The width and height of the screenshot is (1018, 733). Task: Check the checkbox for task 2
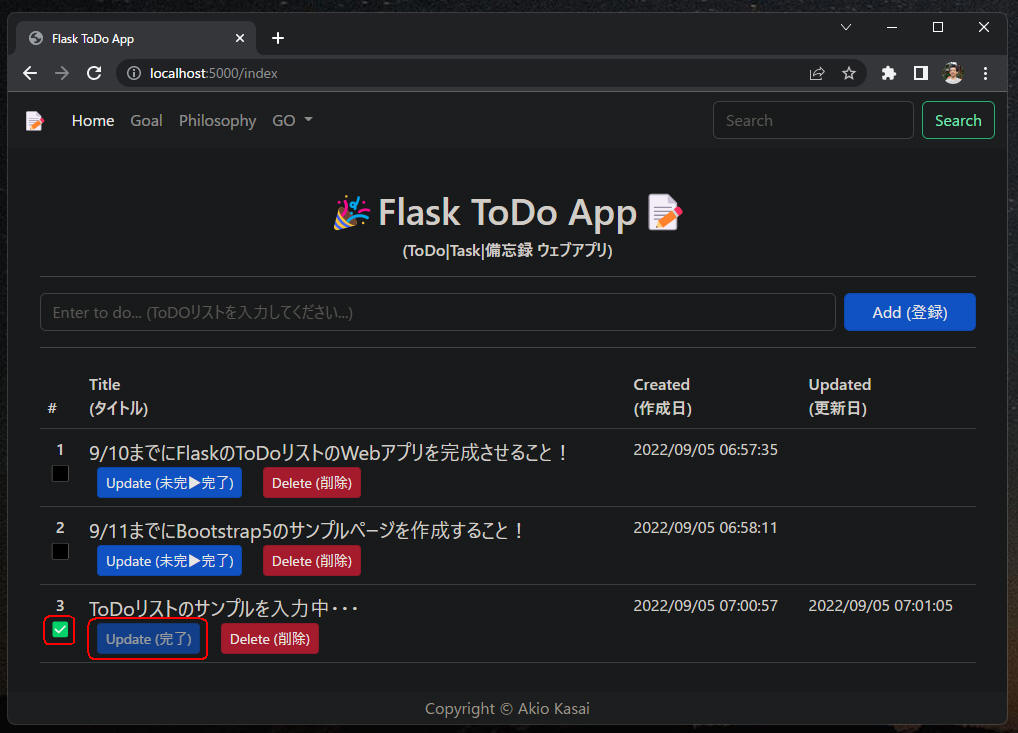point(60,552)
